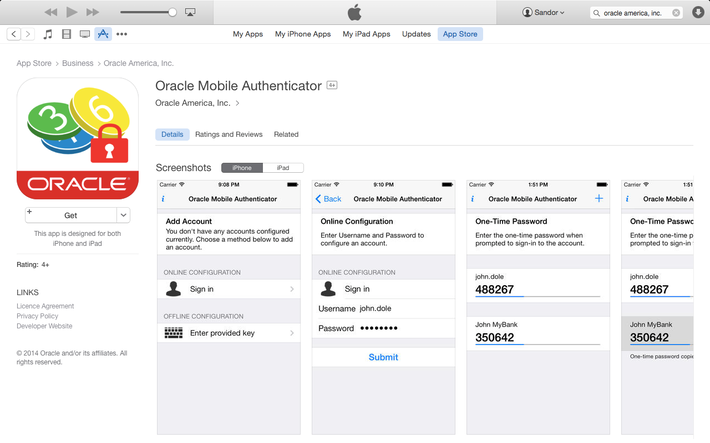Screen dimensions: 710x443
Task: Switch to the TV Shows library icon
Action: (x=85, y=34)
